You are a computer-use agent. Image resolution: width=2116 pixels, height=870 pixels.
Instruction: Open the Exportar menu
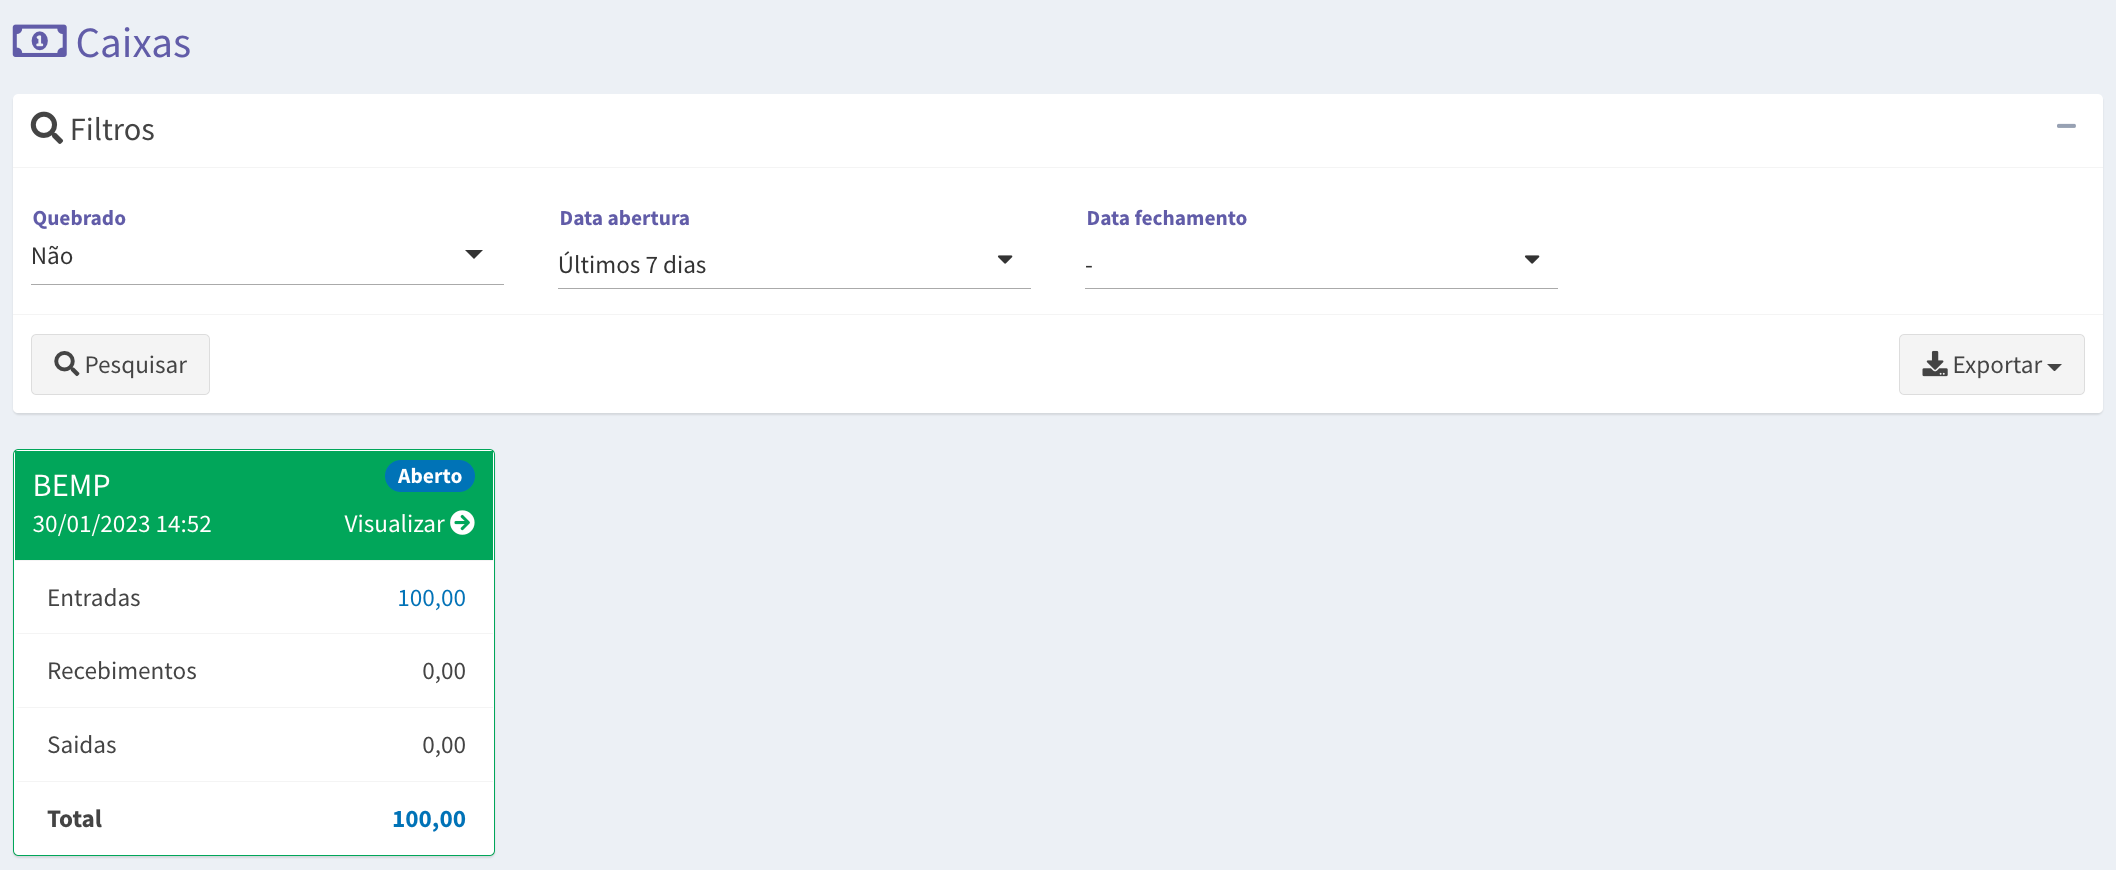pos(1991,364)
